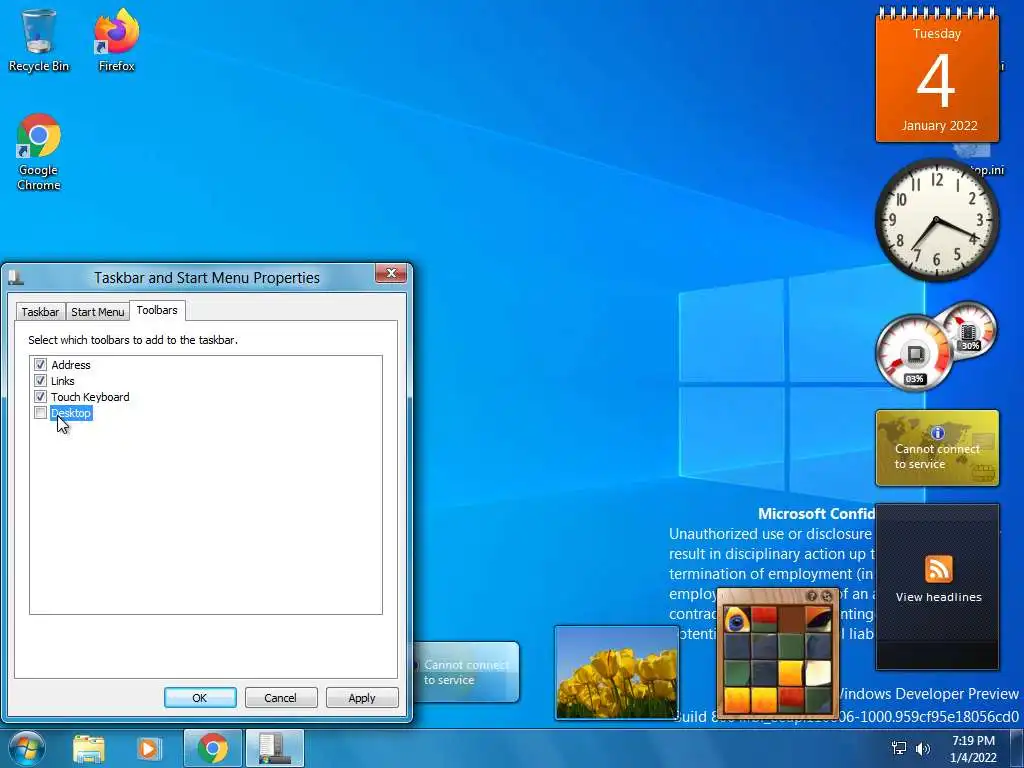
Task: Check the Desktop toolbar checkbox
Action: (40, 413)
